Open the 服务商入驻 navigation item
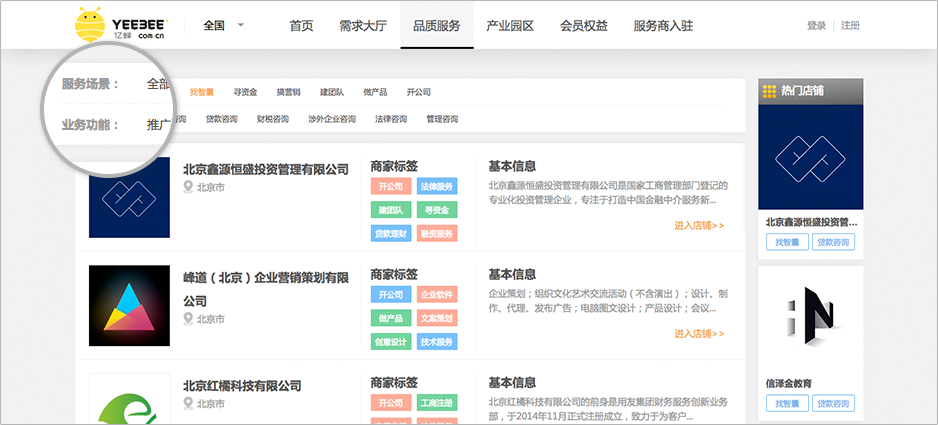Viewport: 938px width, 425px height. [663, 26]
